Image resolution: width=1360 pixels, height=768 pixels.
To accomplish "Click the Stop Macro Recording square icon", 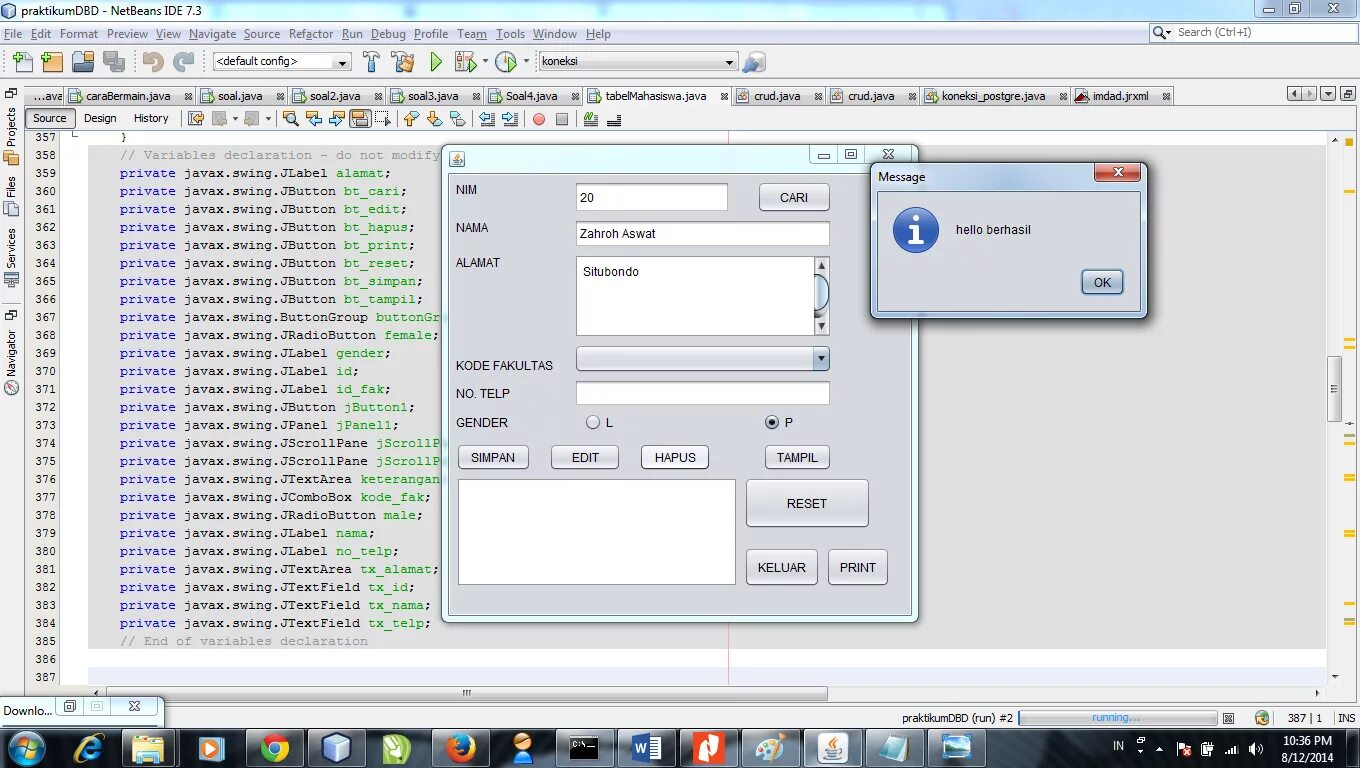I will 562,119.
